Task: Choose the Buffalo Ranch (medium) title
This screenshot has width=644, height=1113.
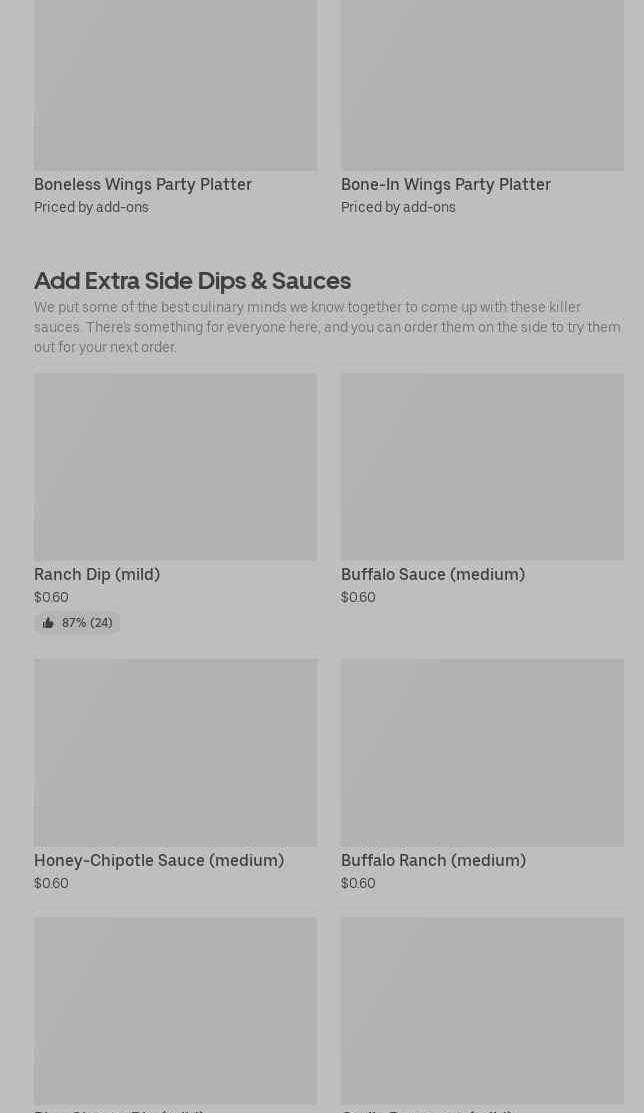Action: click(x=433, y=861)
